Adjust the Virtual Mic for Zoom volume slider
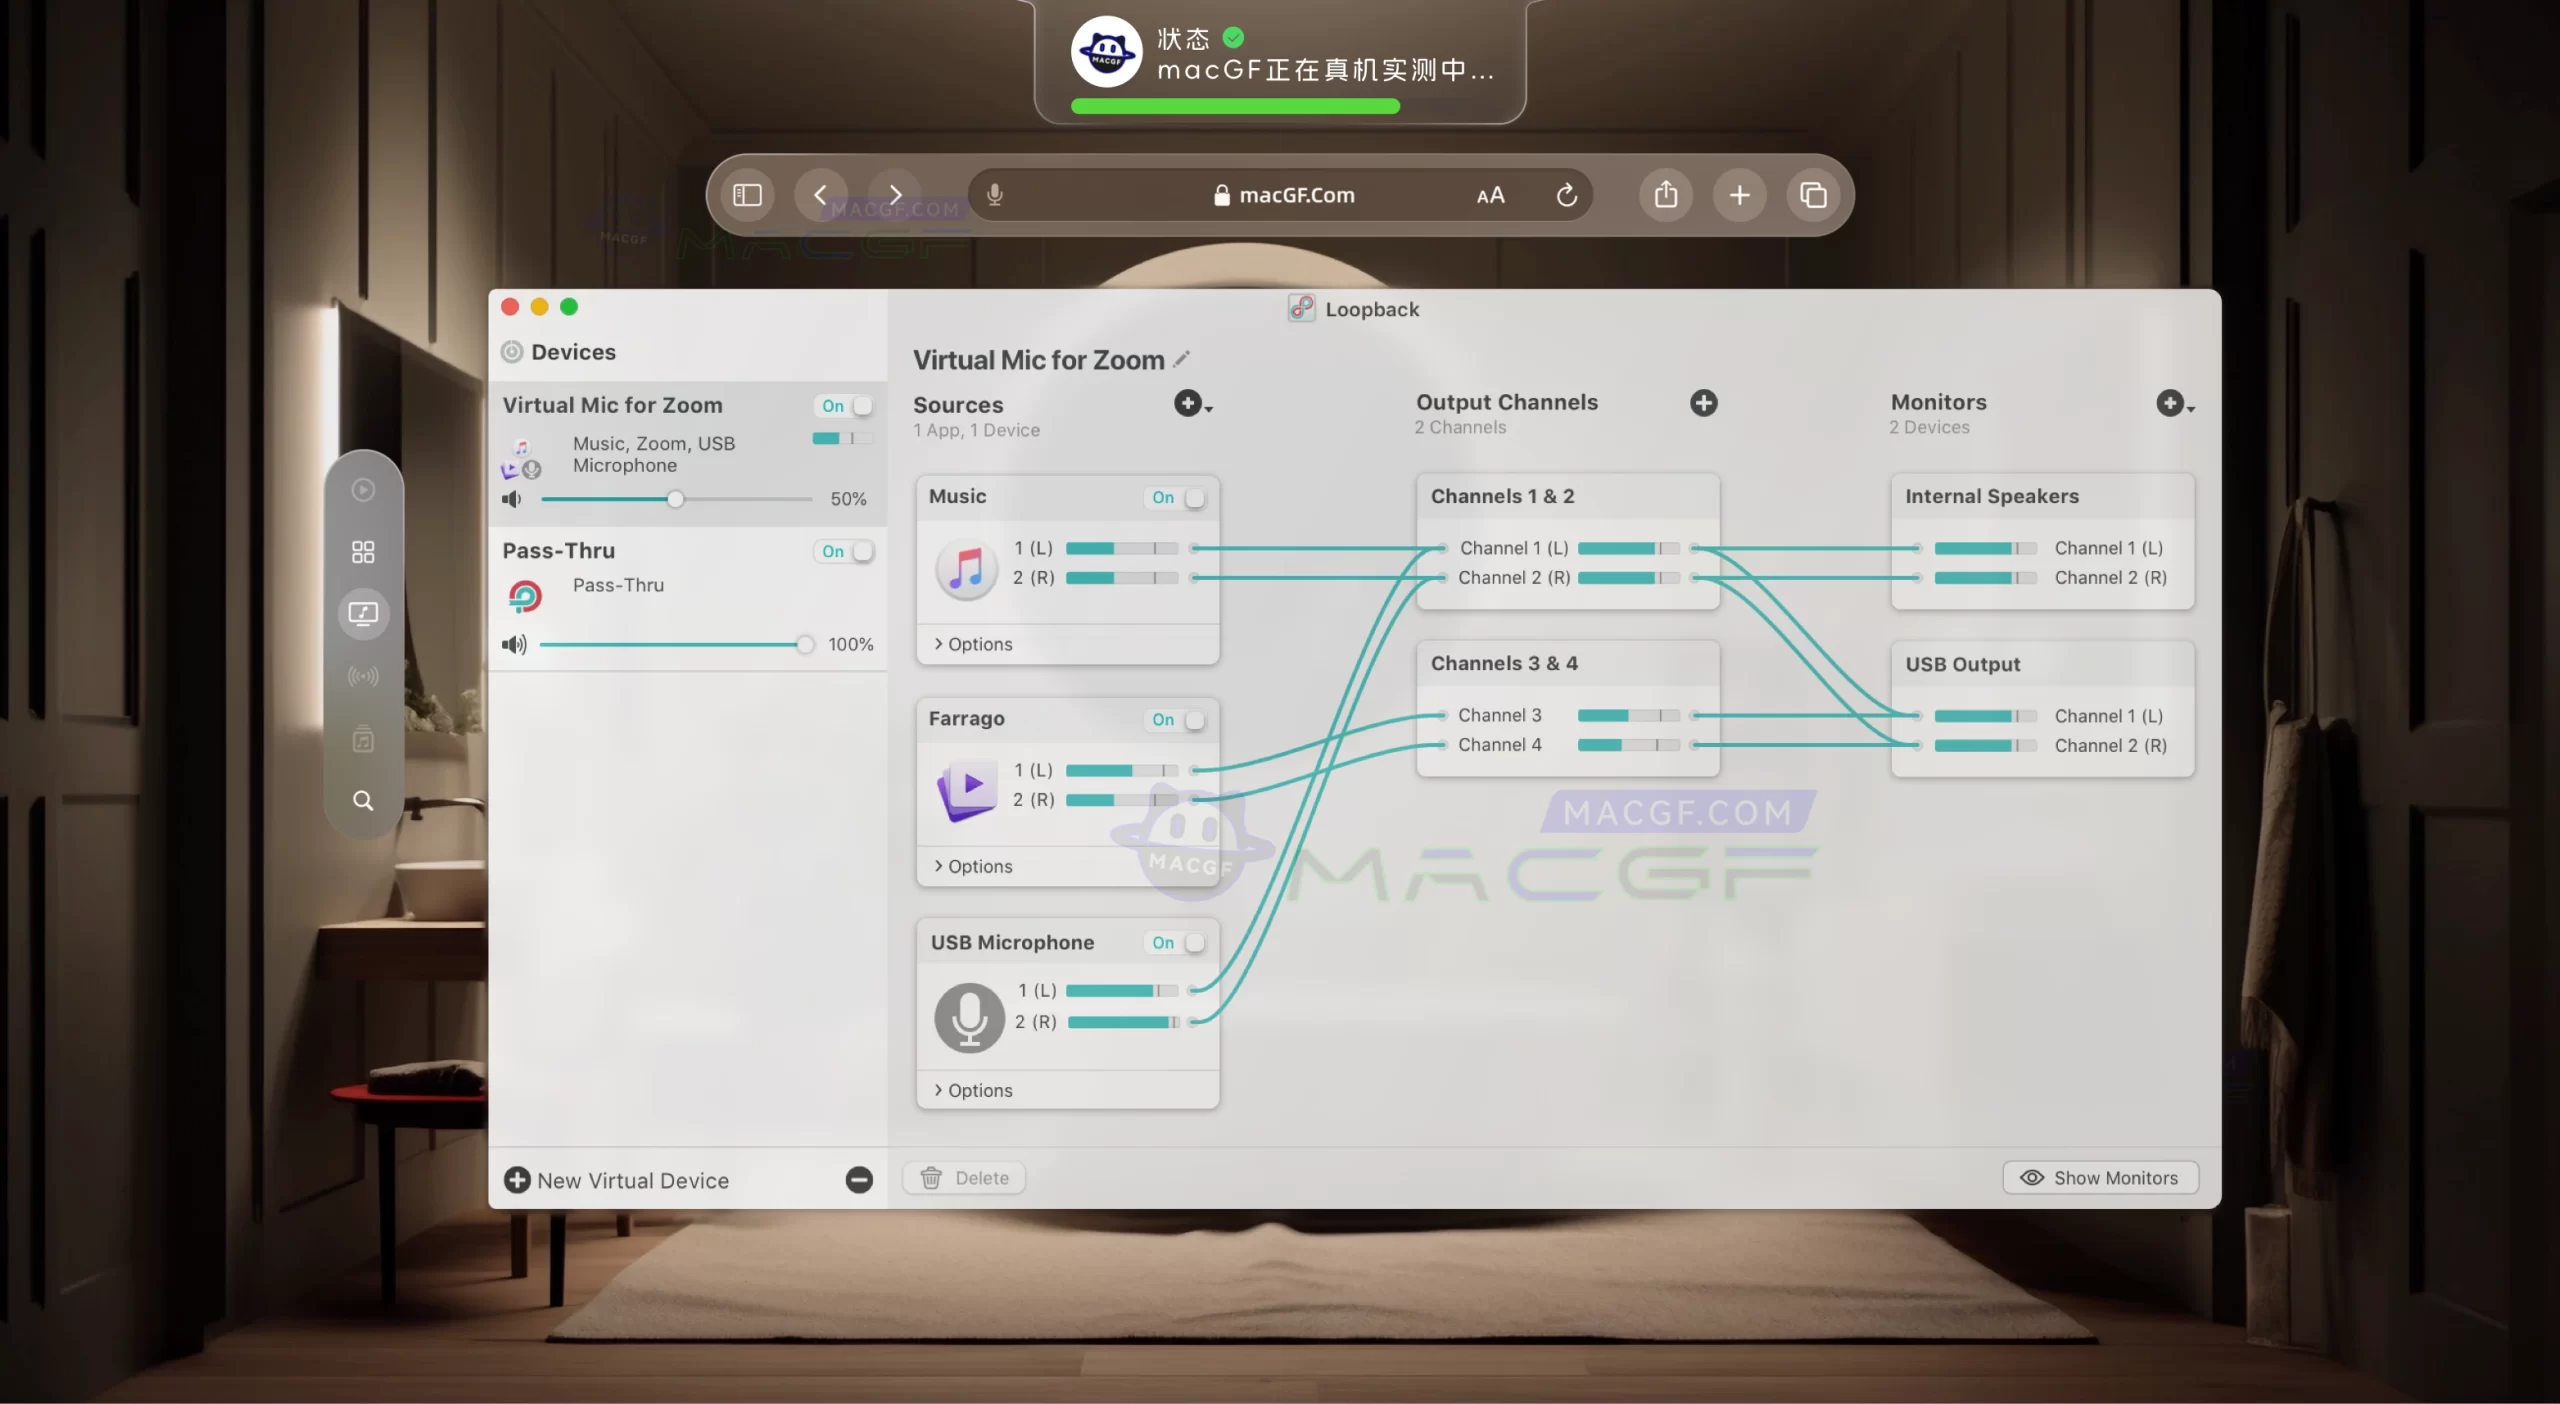2560x1404 pixels. [x=675, y=498]
